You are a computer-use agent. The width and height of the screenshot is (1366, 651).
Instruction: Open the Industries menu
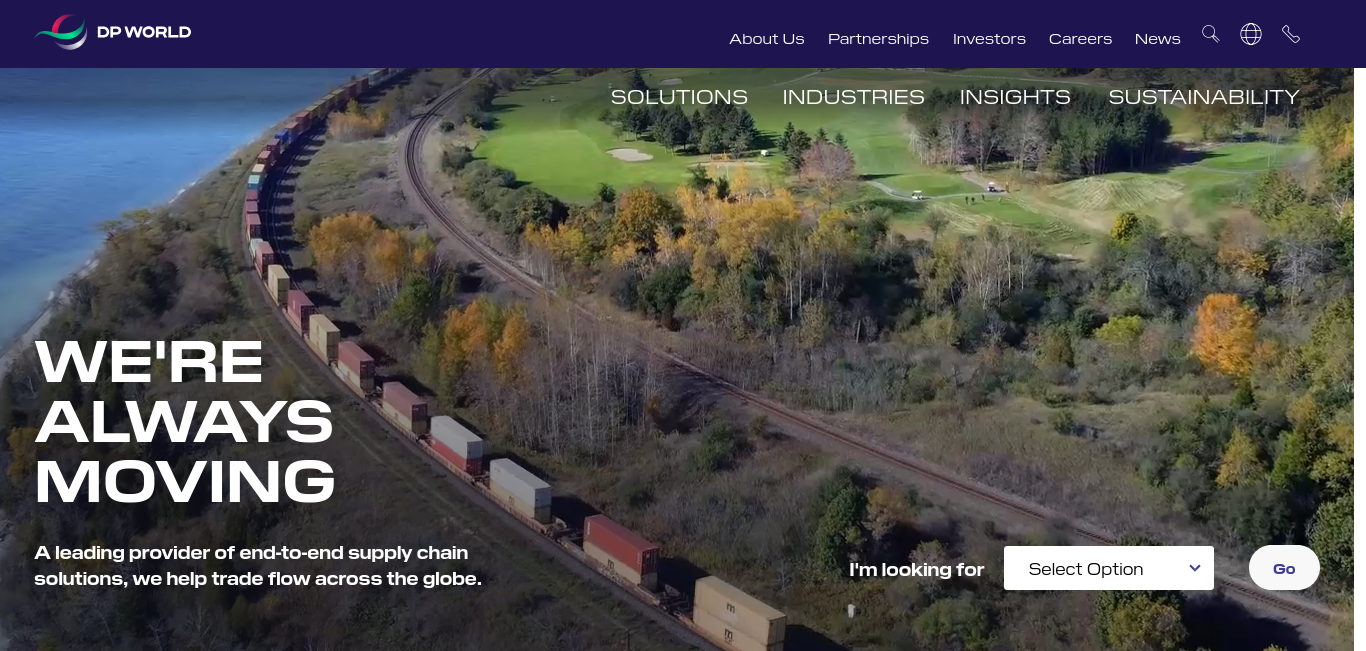point(853,97)
